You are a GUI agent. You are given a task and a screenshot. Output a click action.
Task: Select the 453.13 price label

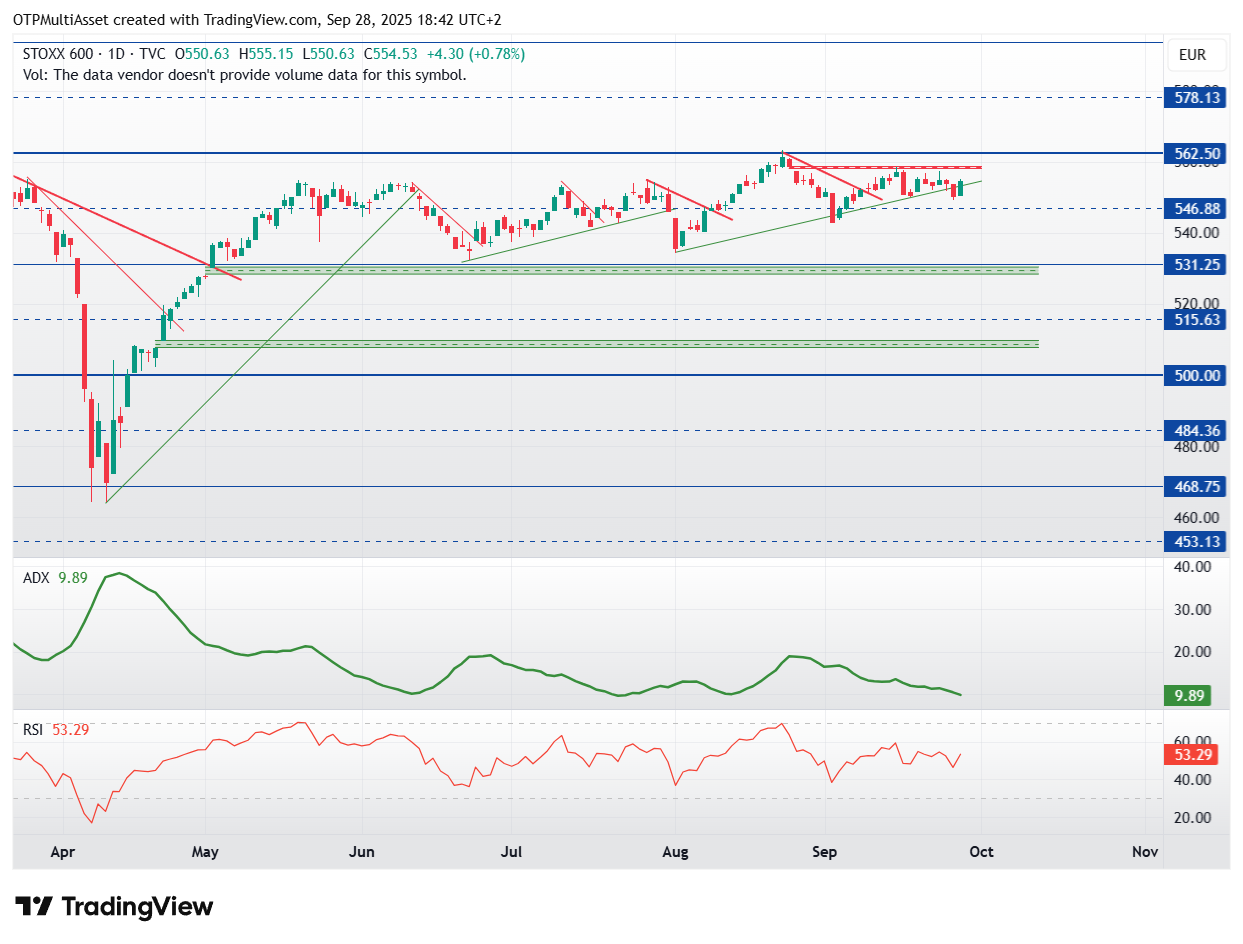click(x=1197, y=541)
